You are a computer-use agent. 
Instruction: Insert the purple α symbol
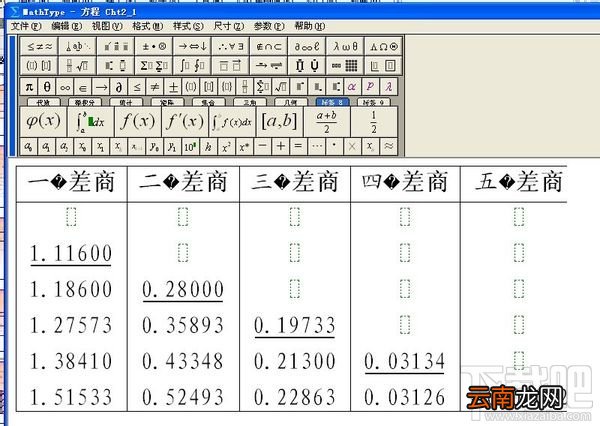[352, 87]
